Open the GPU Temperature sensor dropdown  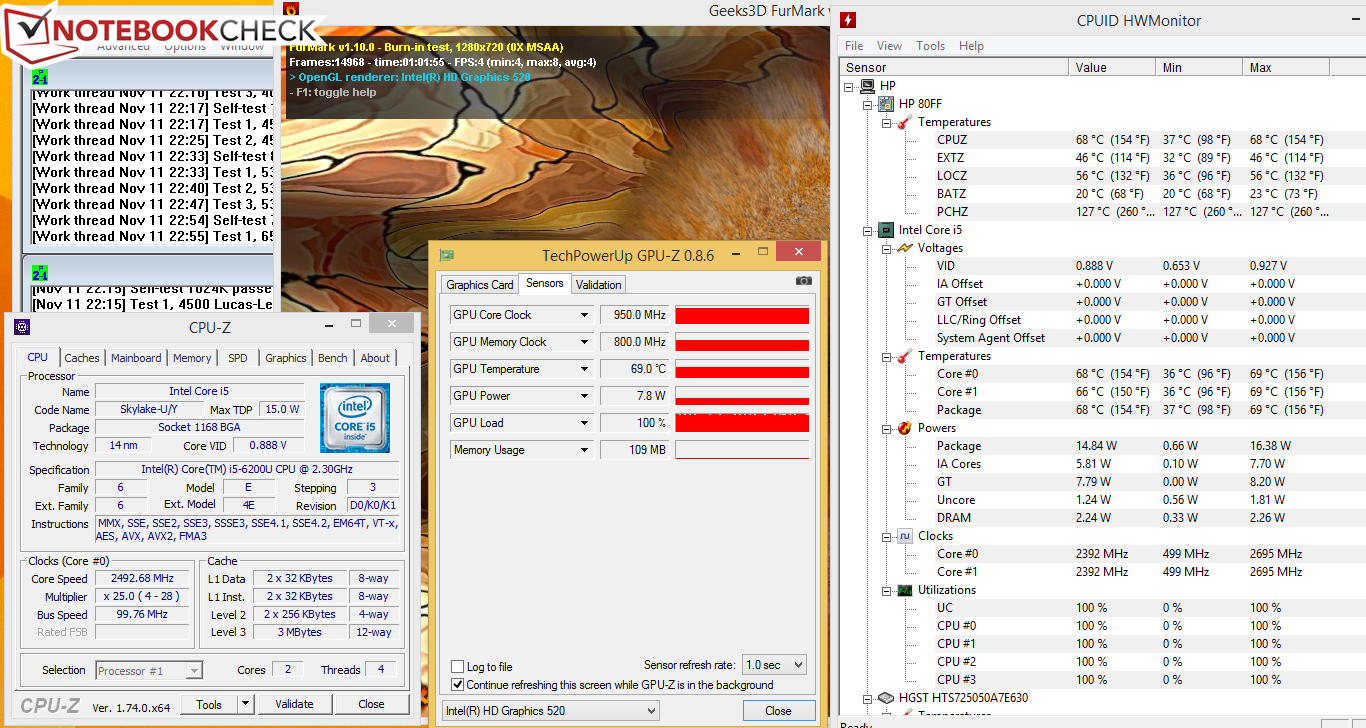pos(585,369)
